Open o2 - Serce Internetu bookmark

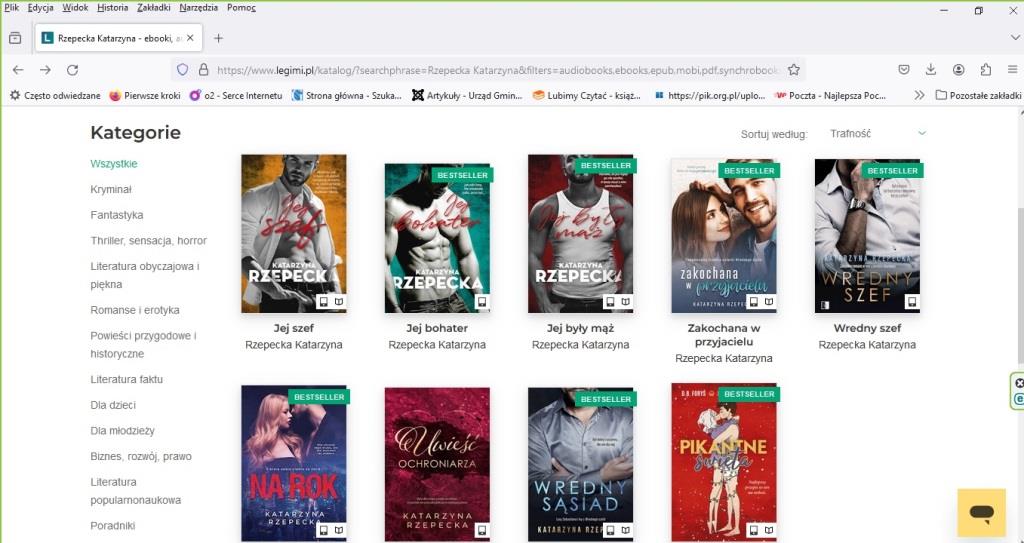[235, 95]
